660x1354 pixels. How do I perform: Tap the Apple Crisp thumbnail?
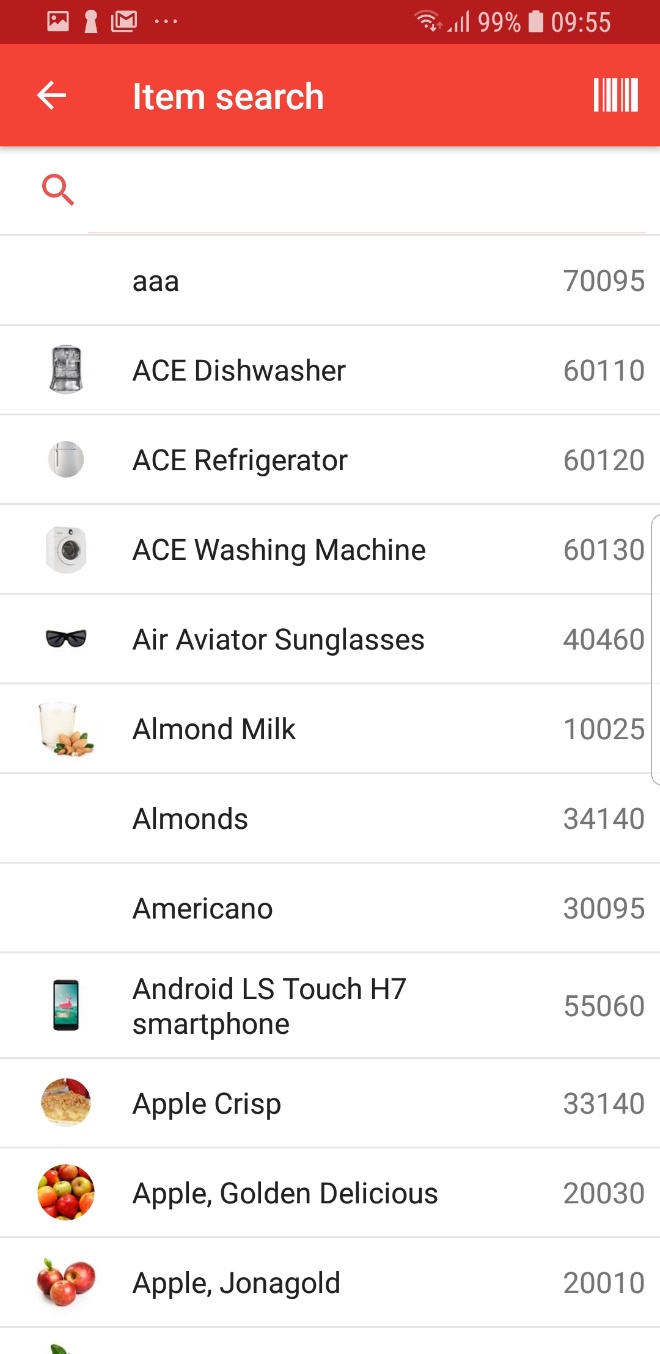click(x=66, y=1103)
